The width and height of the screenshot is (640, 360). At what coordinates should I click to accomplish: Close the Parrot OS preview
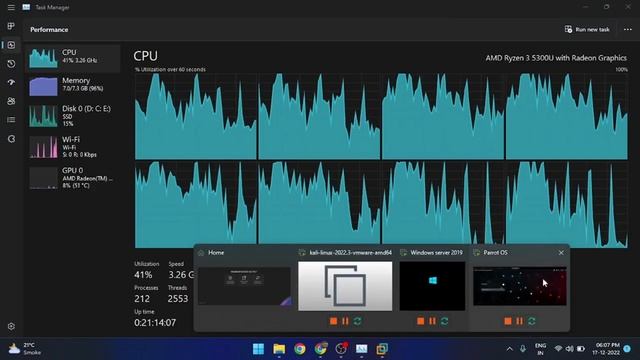(561, 253)
